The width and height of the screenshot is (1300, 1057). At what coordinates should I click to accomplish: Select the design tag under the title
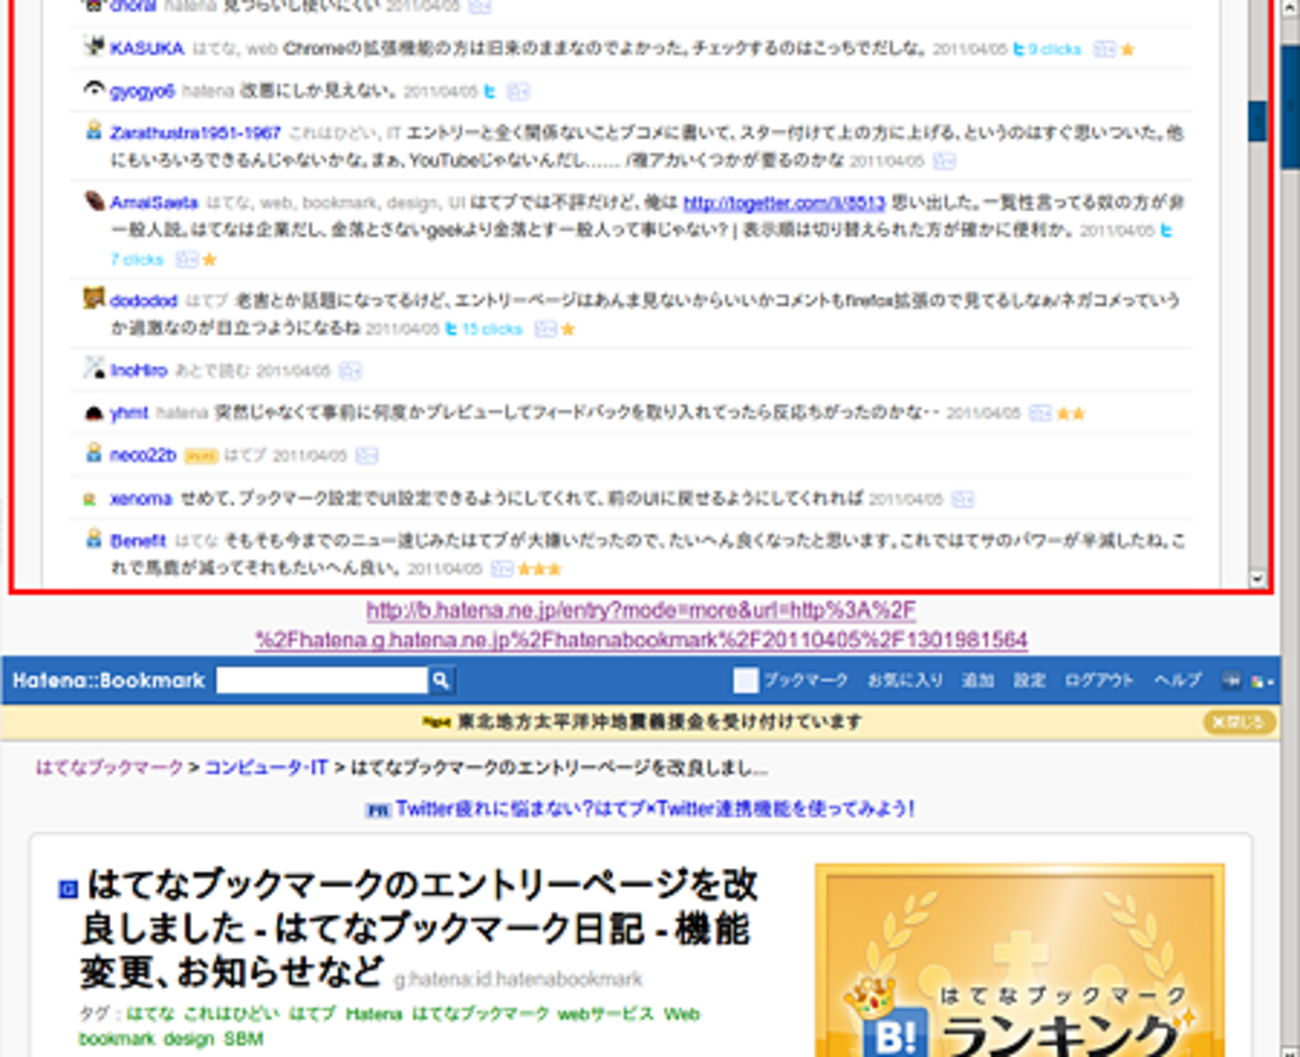pyautogui.click(x=189, y=1038)
